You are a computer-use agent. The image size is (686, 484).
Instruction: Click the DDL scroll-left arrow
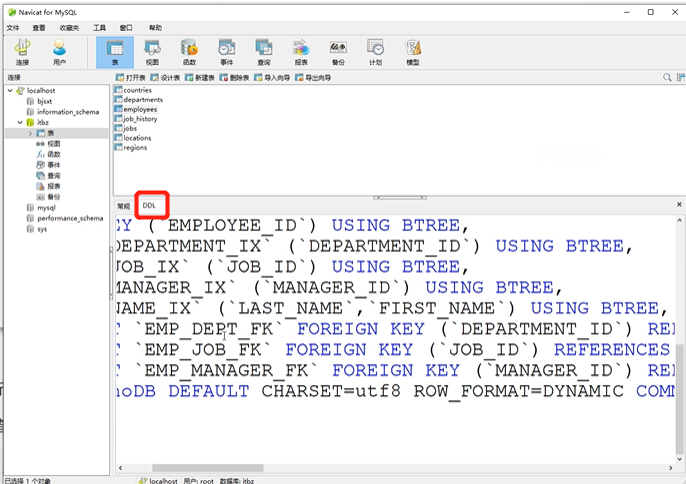(120, 468)
